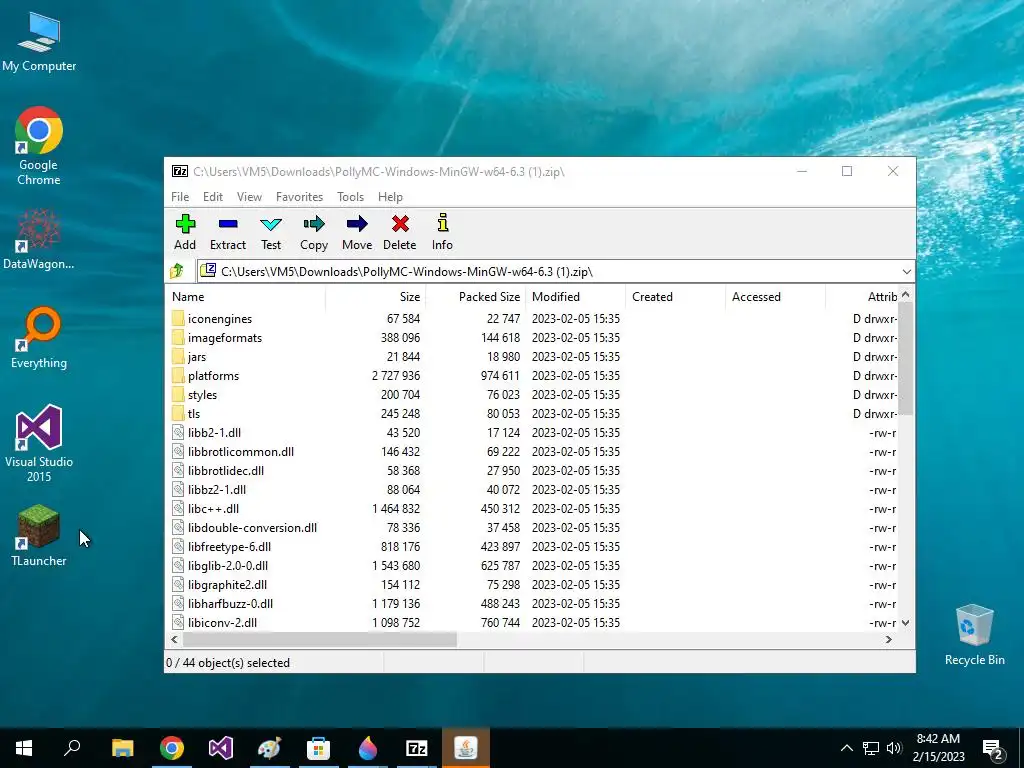Expand the address path dropdown
Viewport: 1024px width, 768px height.
click(906, 272)
